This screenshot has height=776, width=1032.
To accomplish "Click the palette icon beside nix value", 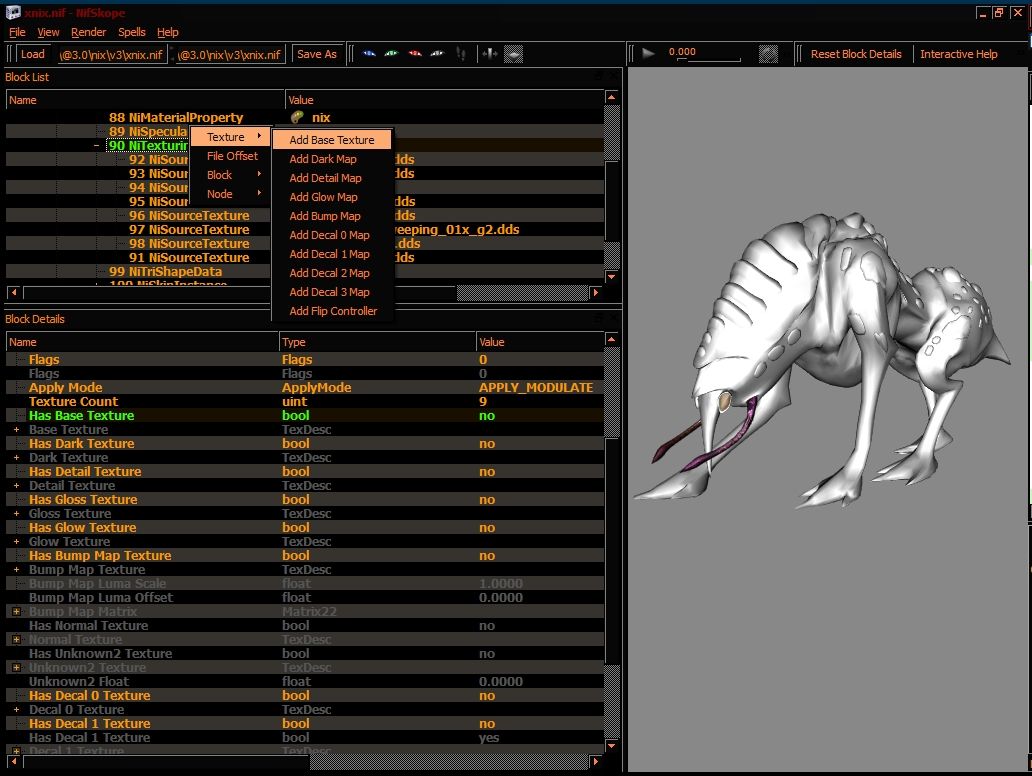I will click(297, 117).
